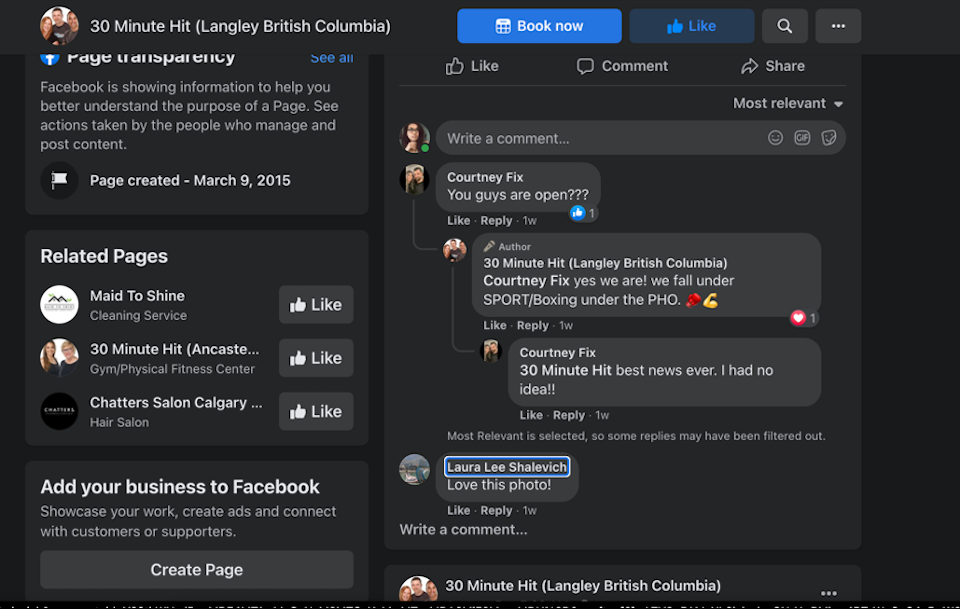Select the 'Page created - March 9, 2015' text
Viewport: 960px width, 609px height.
[190, 181]
